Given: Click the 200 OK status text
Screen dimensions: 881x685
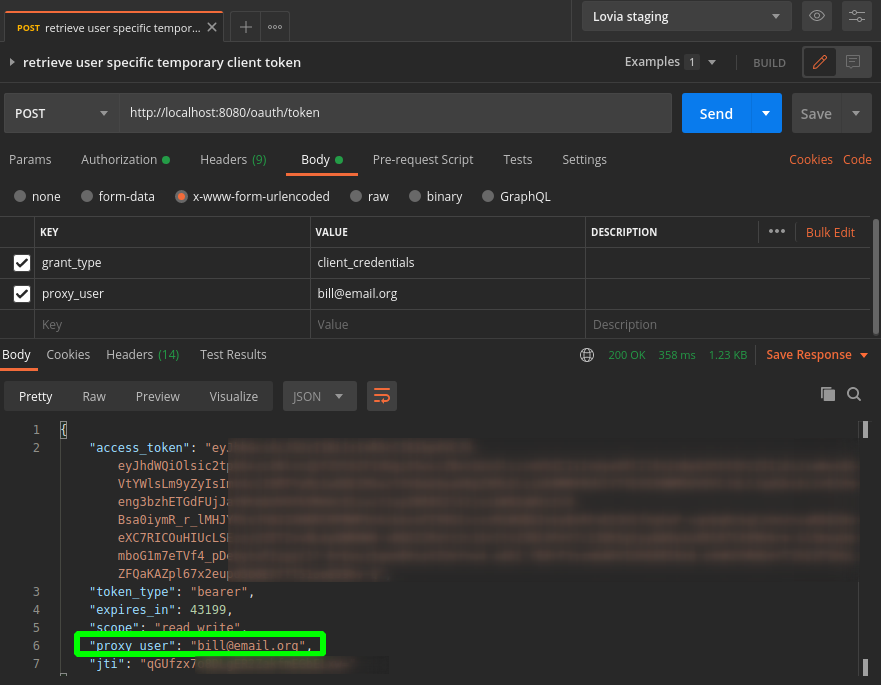Looking at the screenshot, I should (626, 355).
